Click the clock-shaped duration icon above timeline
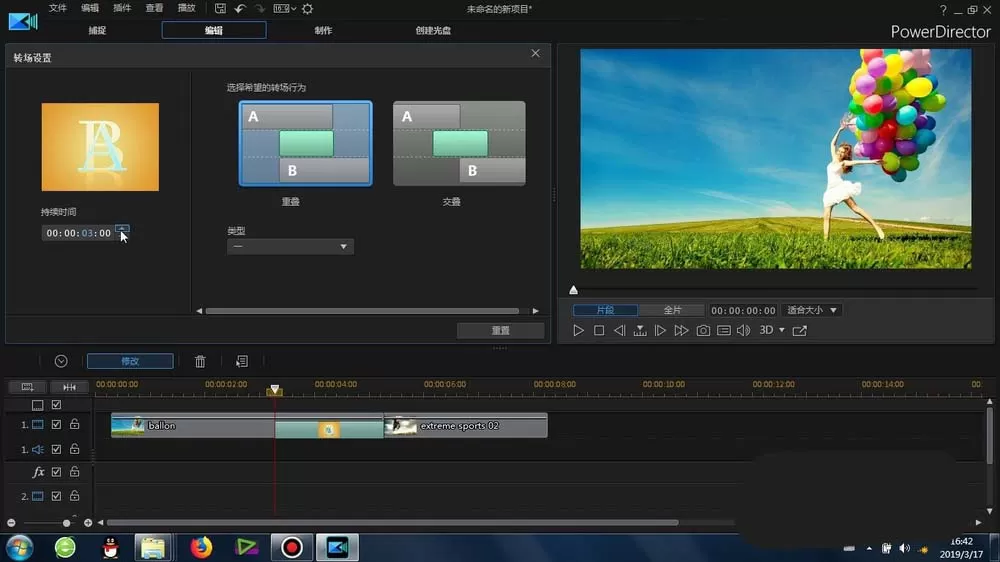The height and width of the screenshot is (562, 1000). coord(61,361)
